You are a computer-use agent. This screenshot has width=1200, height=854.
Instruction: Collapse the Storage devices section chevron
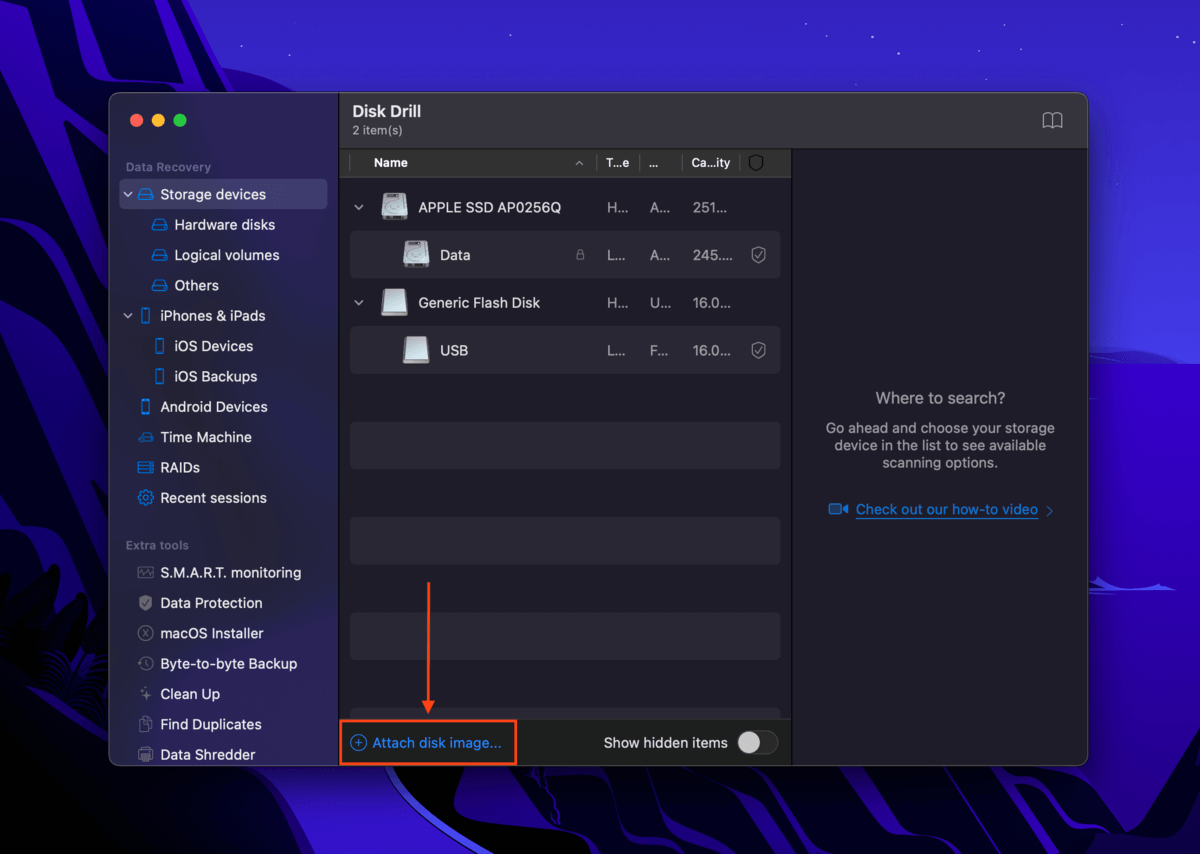click(128, 194)
